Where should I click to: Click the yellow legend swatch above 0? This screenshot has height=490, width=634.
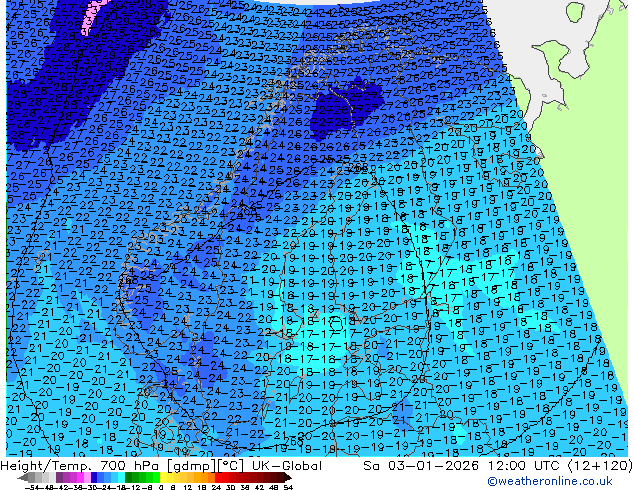pos(163,477)
